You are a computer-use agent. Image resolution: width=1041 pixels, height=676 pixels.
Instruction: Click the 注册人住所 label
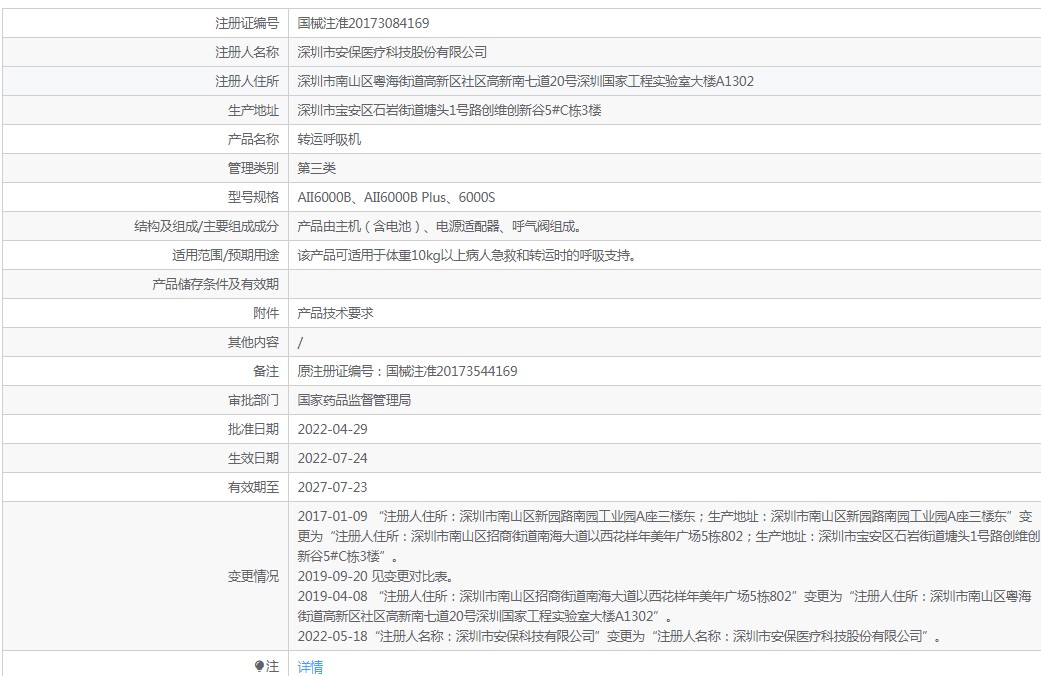(x=247, y=81)
